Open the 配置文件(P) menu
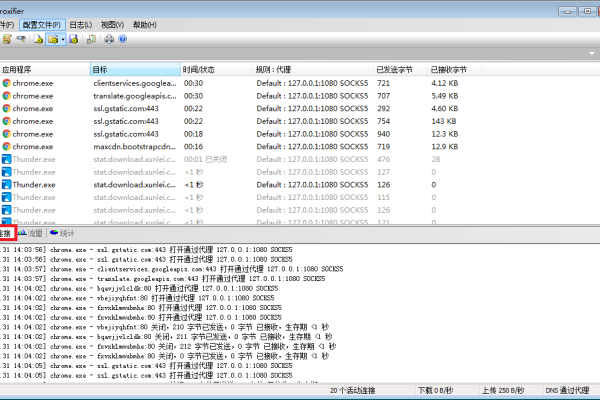 [44, 23]
